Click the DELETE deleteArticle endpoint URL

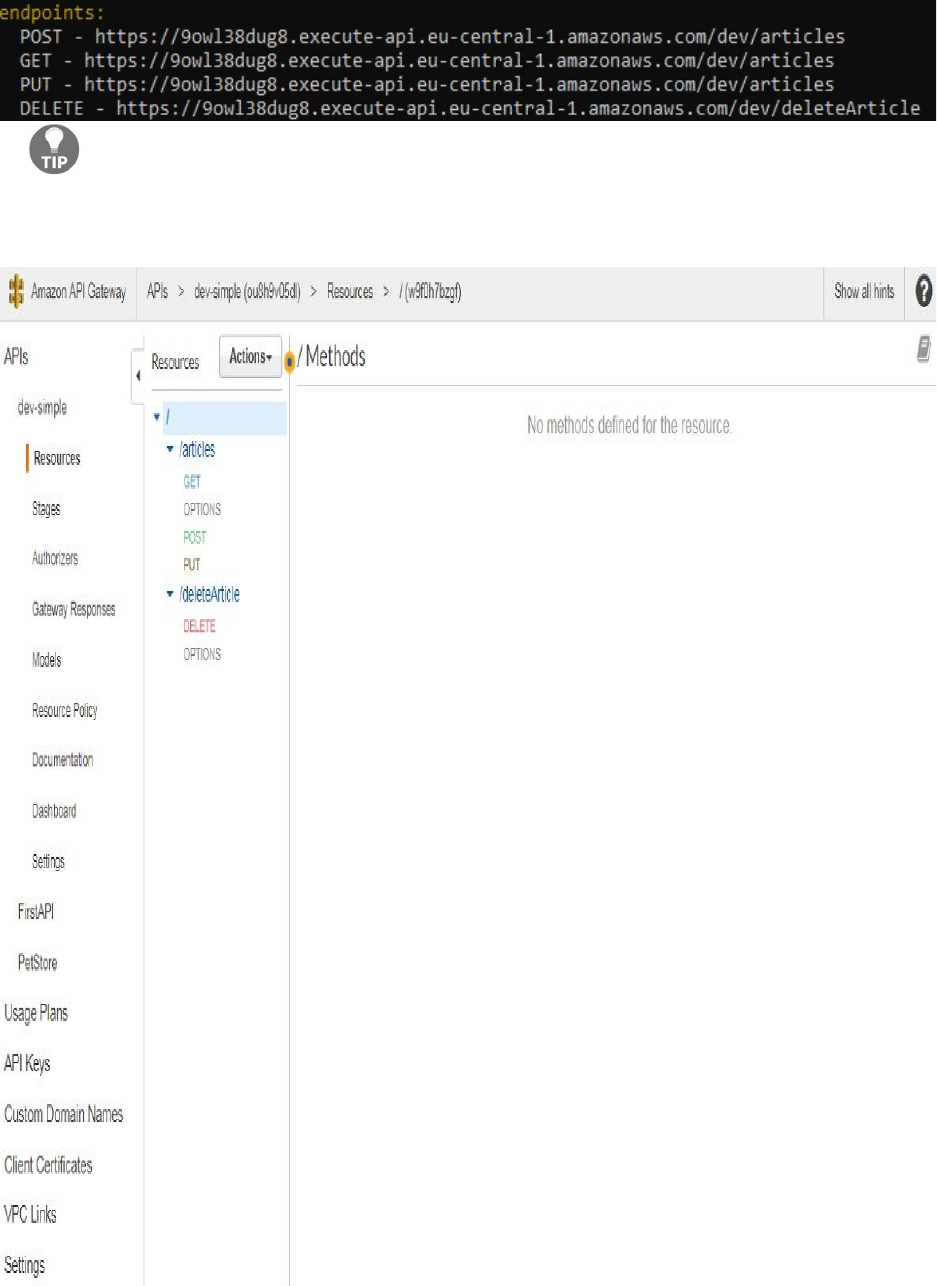(518, 107)
